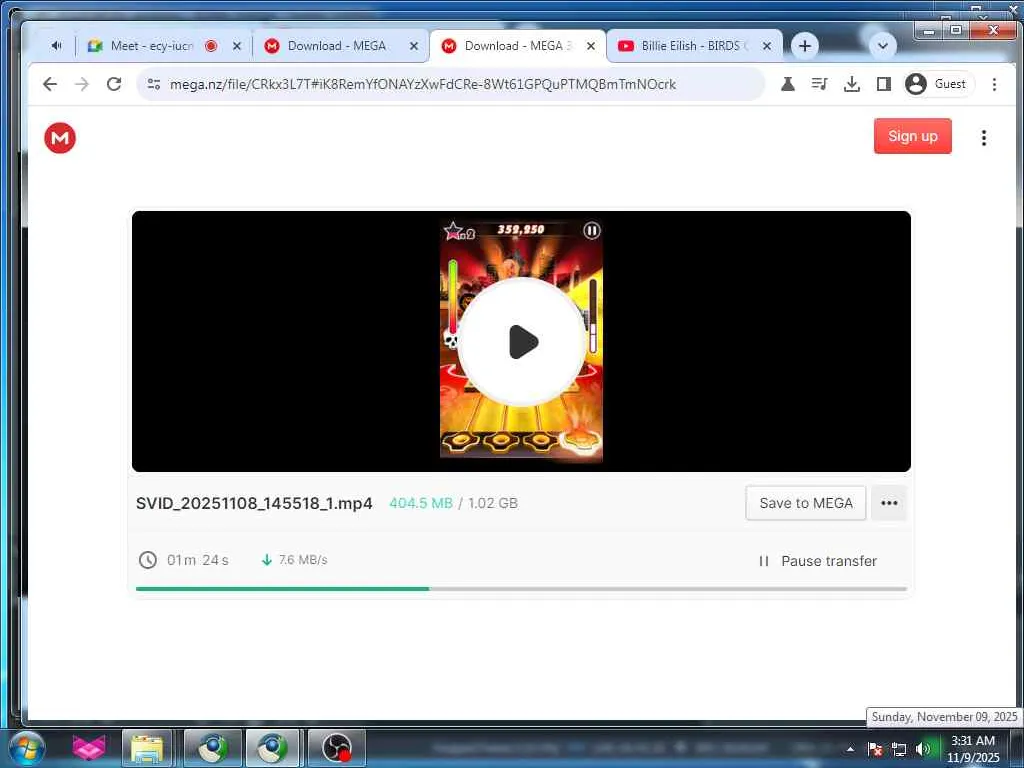Screen dimensions: 1024x768
Task: Switch to first Download - MEGA tab
Action: (337, 46)
